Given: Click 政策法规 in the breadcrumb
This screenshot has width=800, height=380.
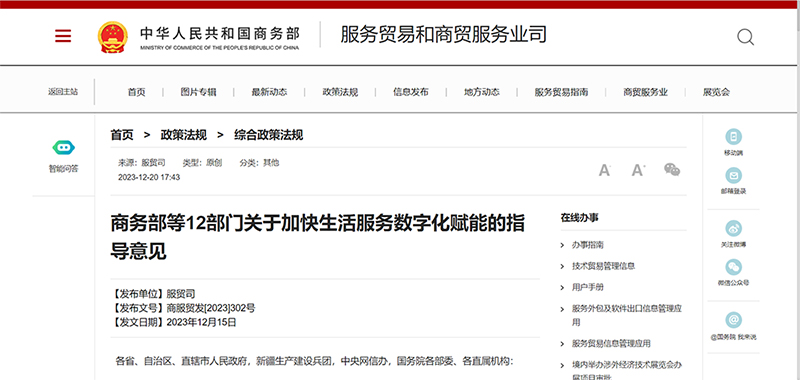Looking at the screenshot, I should click(184, 135).
